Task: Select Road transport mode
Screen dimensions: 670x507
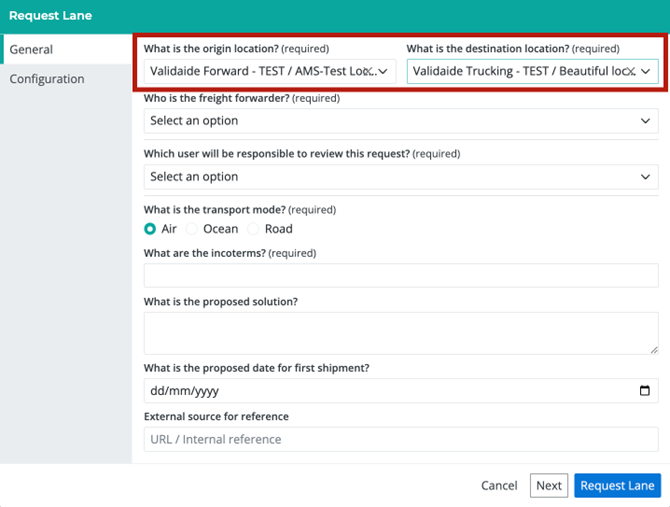Action: coord(253,229)
